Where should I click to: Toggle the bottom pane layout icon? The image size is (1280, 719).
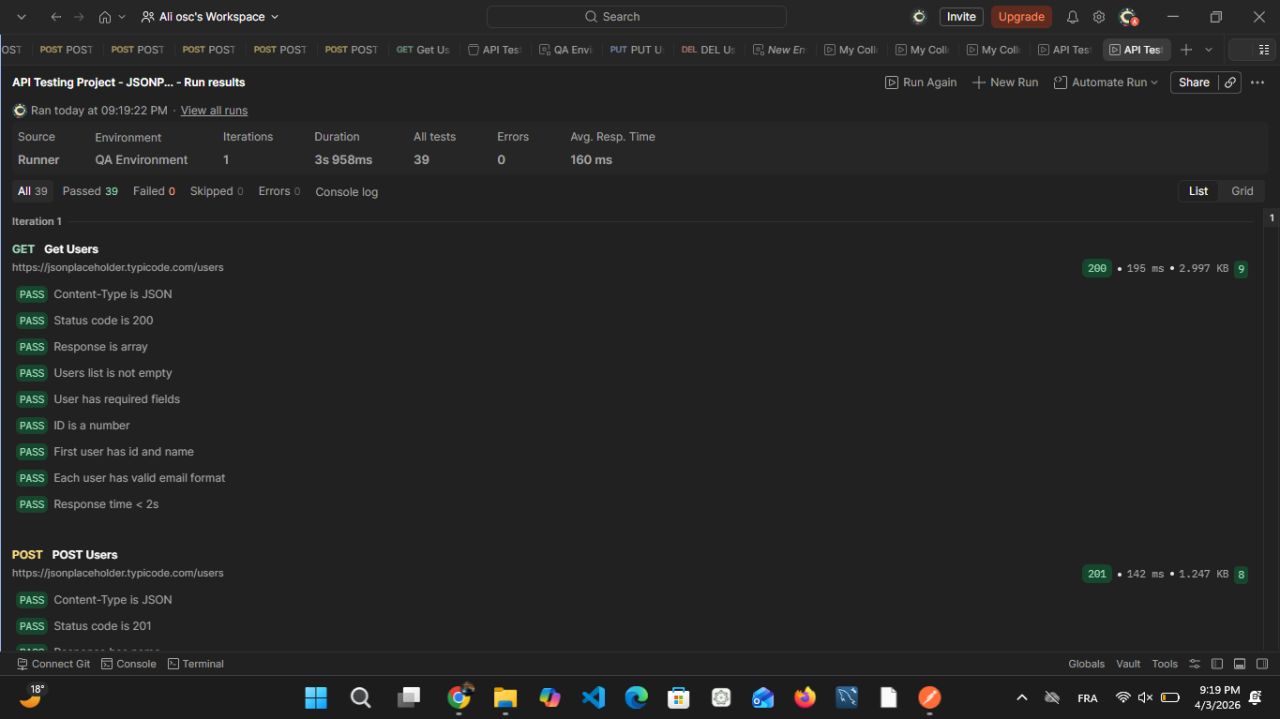1239,664
